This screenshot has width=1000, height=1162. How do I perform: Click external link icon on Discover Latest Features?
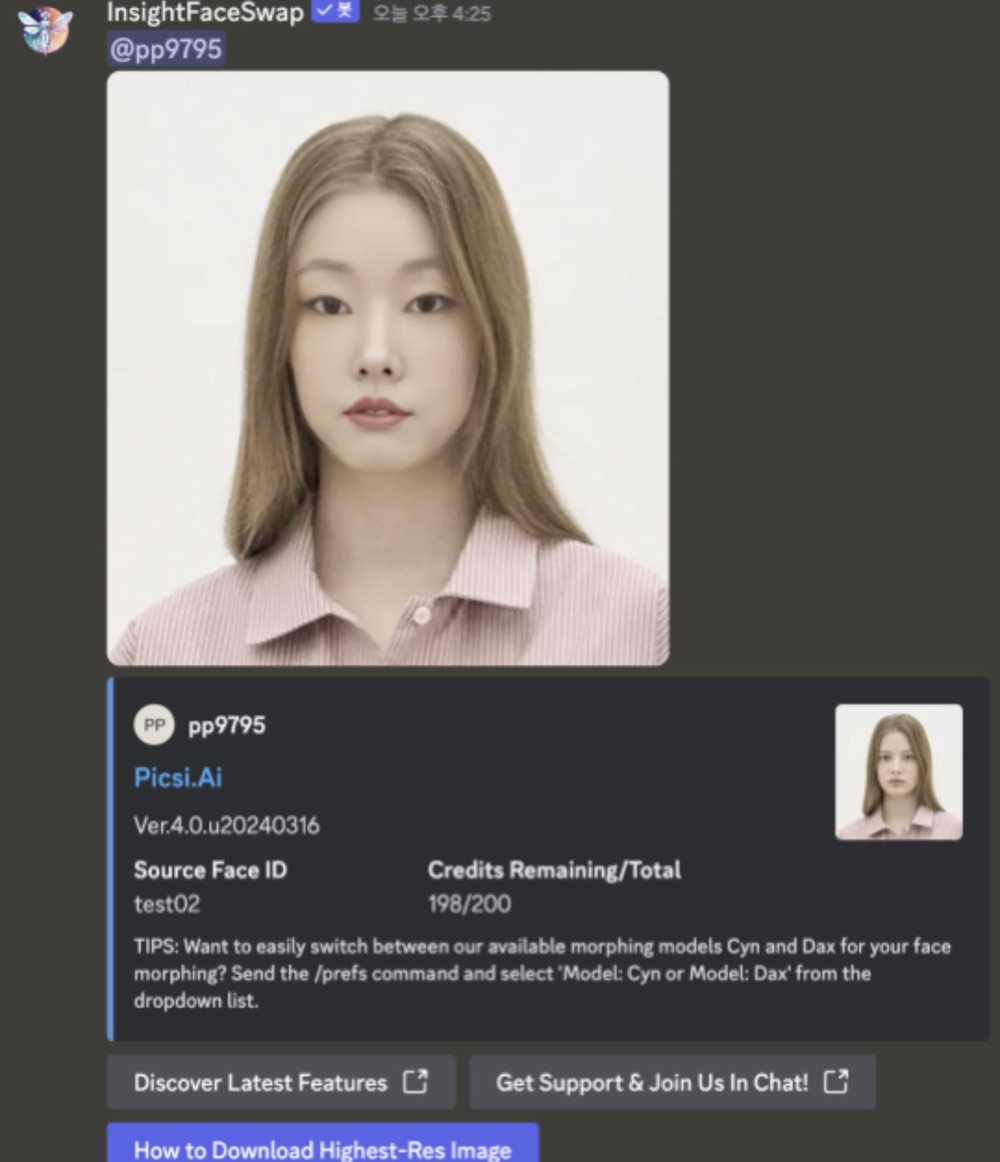click(x=415, y=1082)
